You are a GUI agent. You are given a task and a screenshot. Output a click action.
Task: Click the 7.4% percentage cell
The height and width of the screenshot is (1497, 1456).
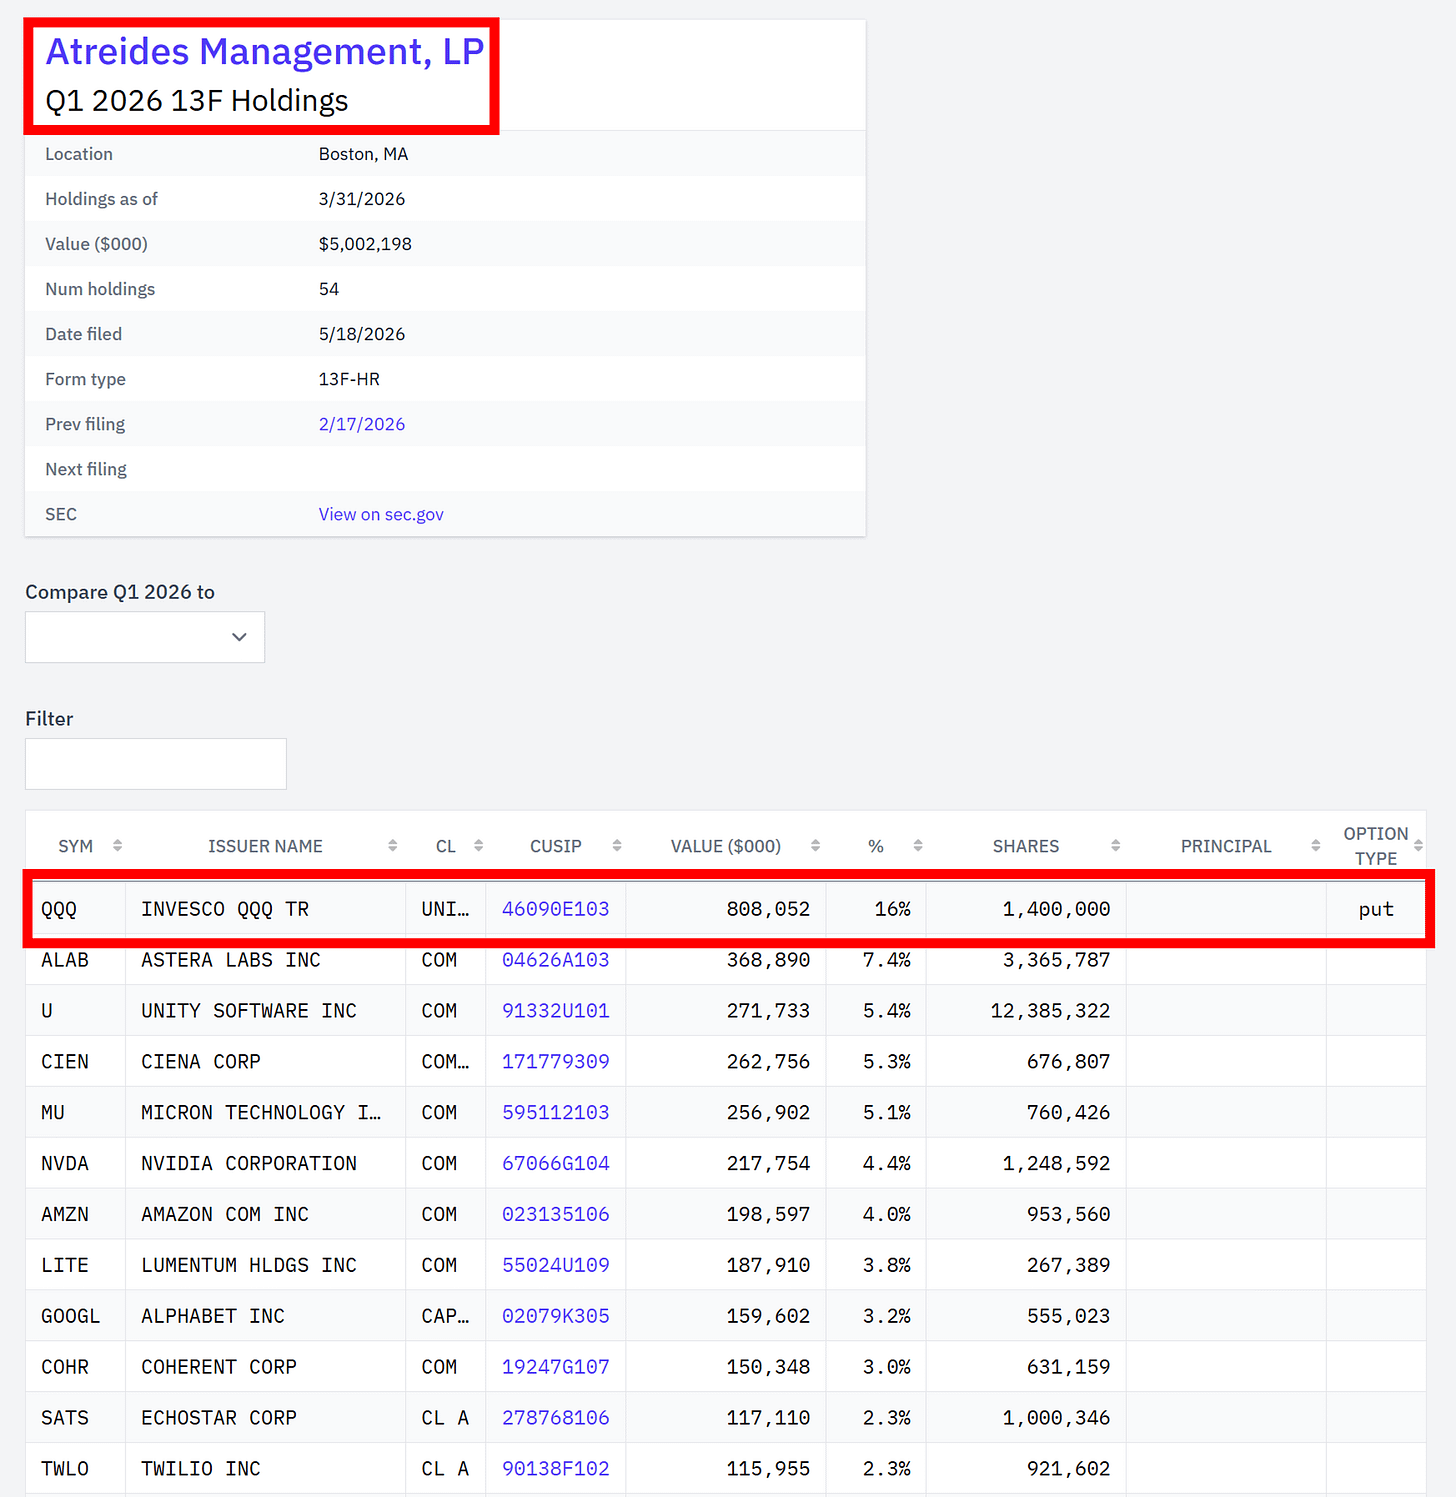(876, 960)
